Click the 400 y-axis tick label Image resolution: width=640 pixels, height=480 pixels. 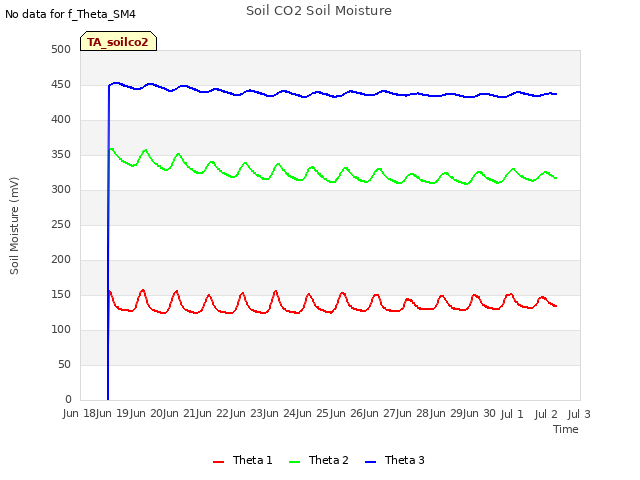pyautogui.click(x=61, y=120)
